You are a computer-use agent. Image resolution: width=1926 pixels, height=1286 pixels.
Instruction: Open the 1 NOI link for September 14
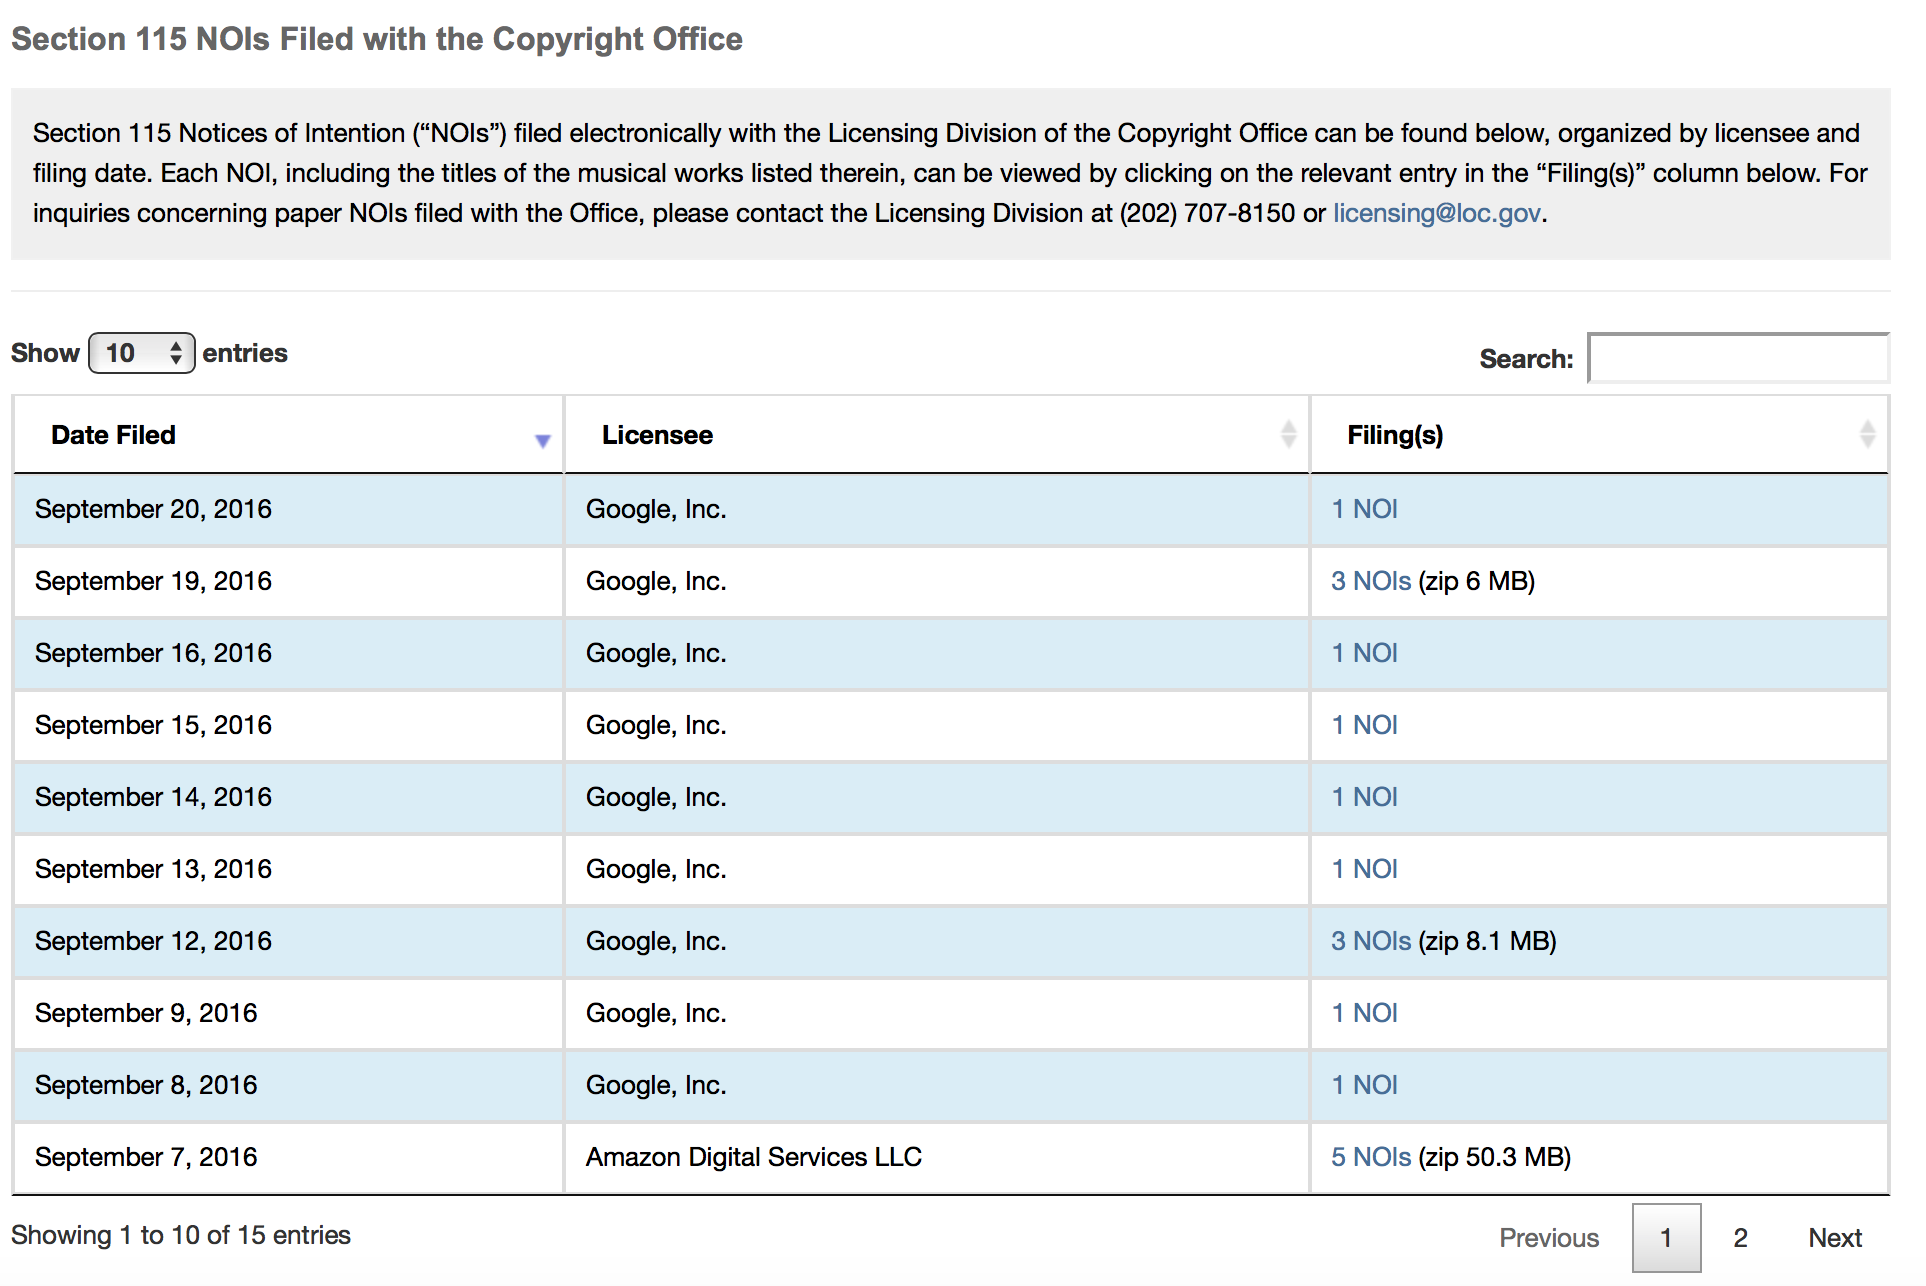point(1364,797)
